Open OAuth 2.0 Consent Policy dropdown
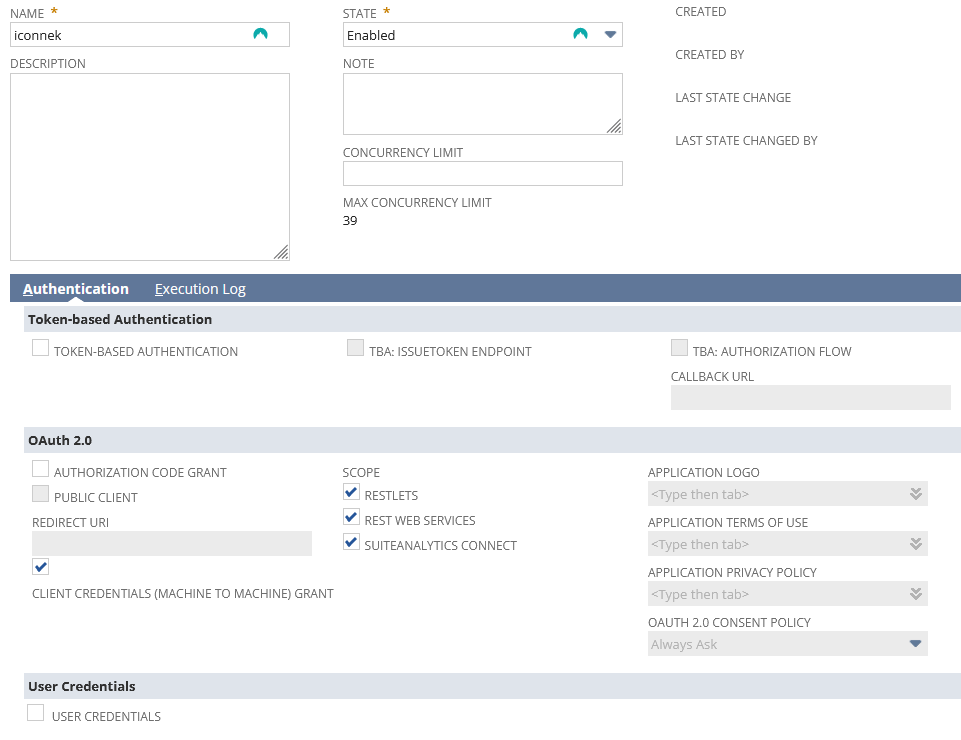 [x=915, y=644]
